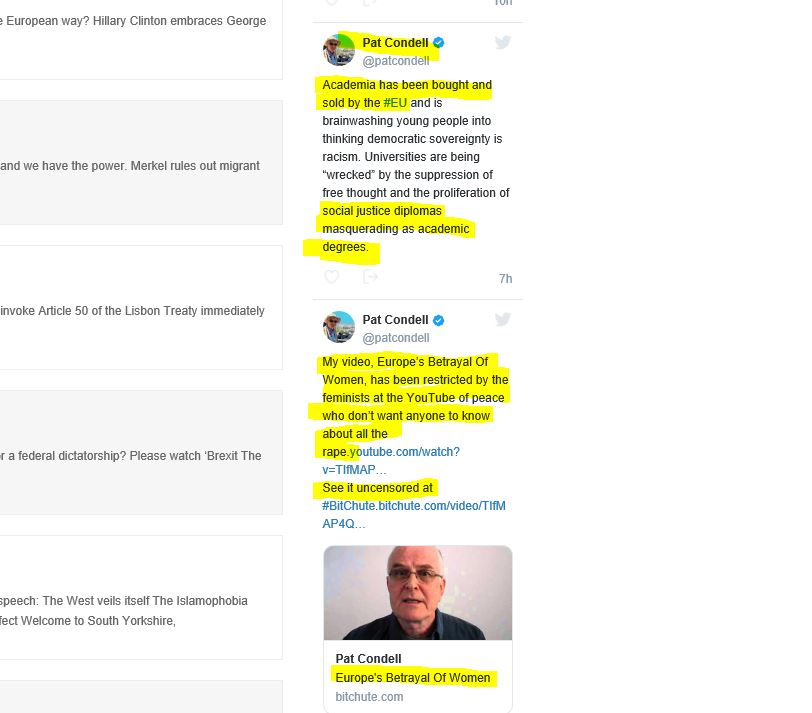Click bitchute.com domain on the video card
The width and height of the screenshot is (812, 713).
369,696
